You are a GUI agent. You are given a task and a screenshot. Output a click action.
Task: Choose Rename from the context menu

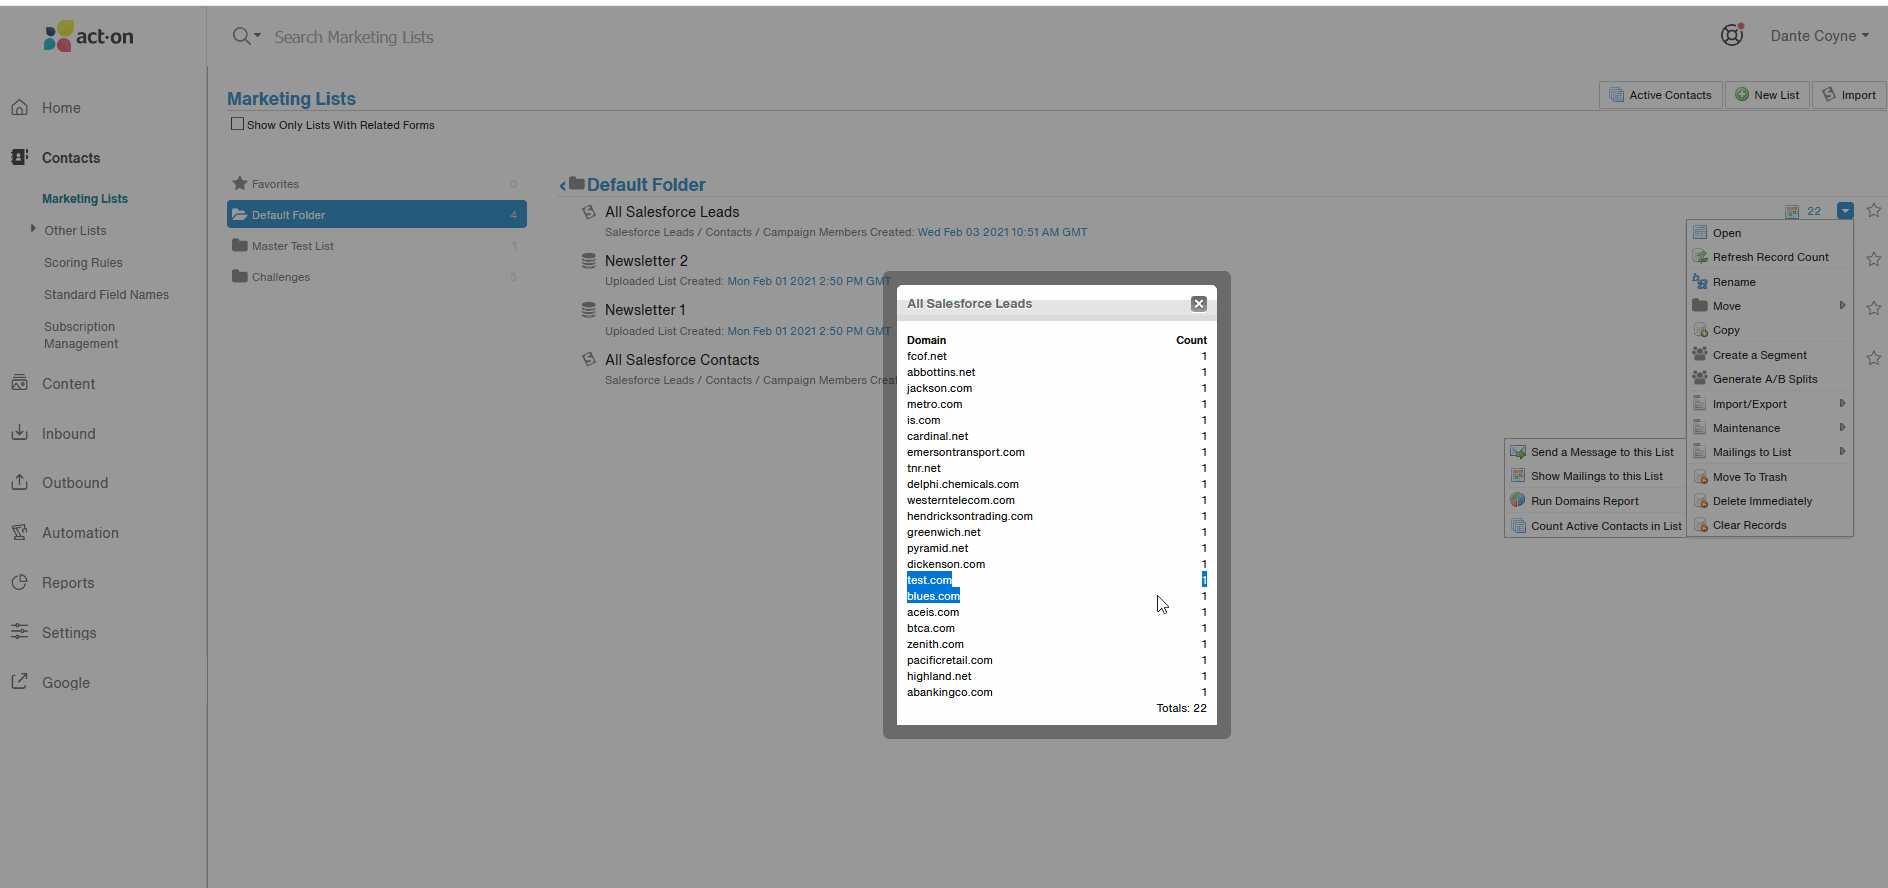tap(1770, 282)
